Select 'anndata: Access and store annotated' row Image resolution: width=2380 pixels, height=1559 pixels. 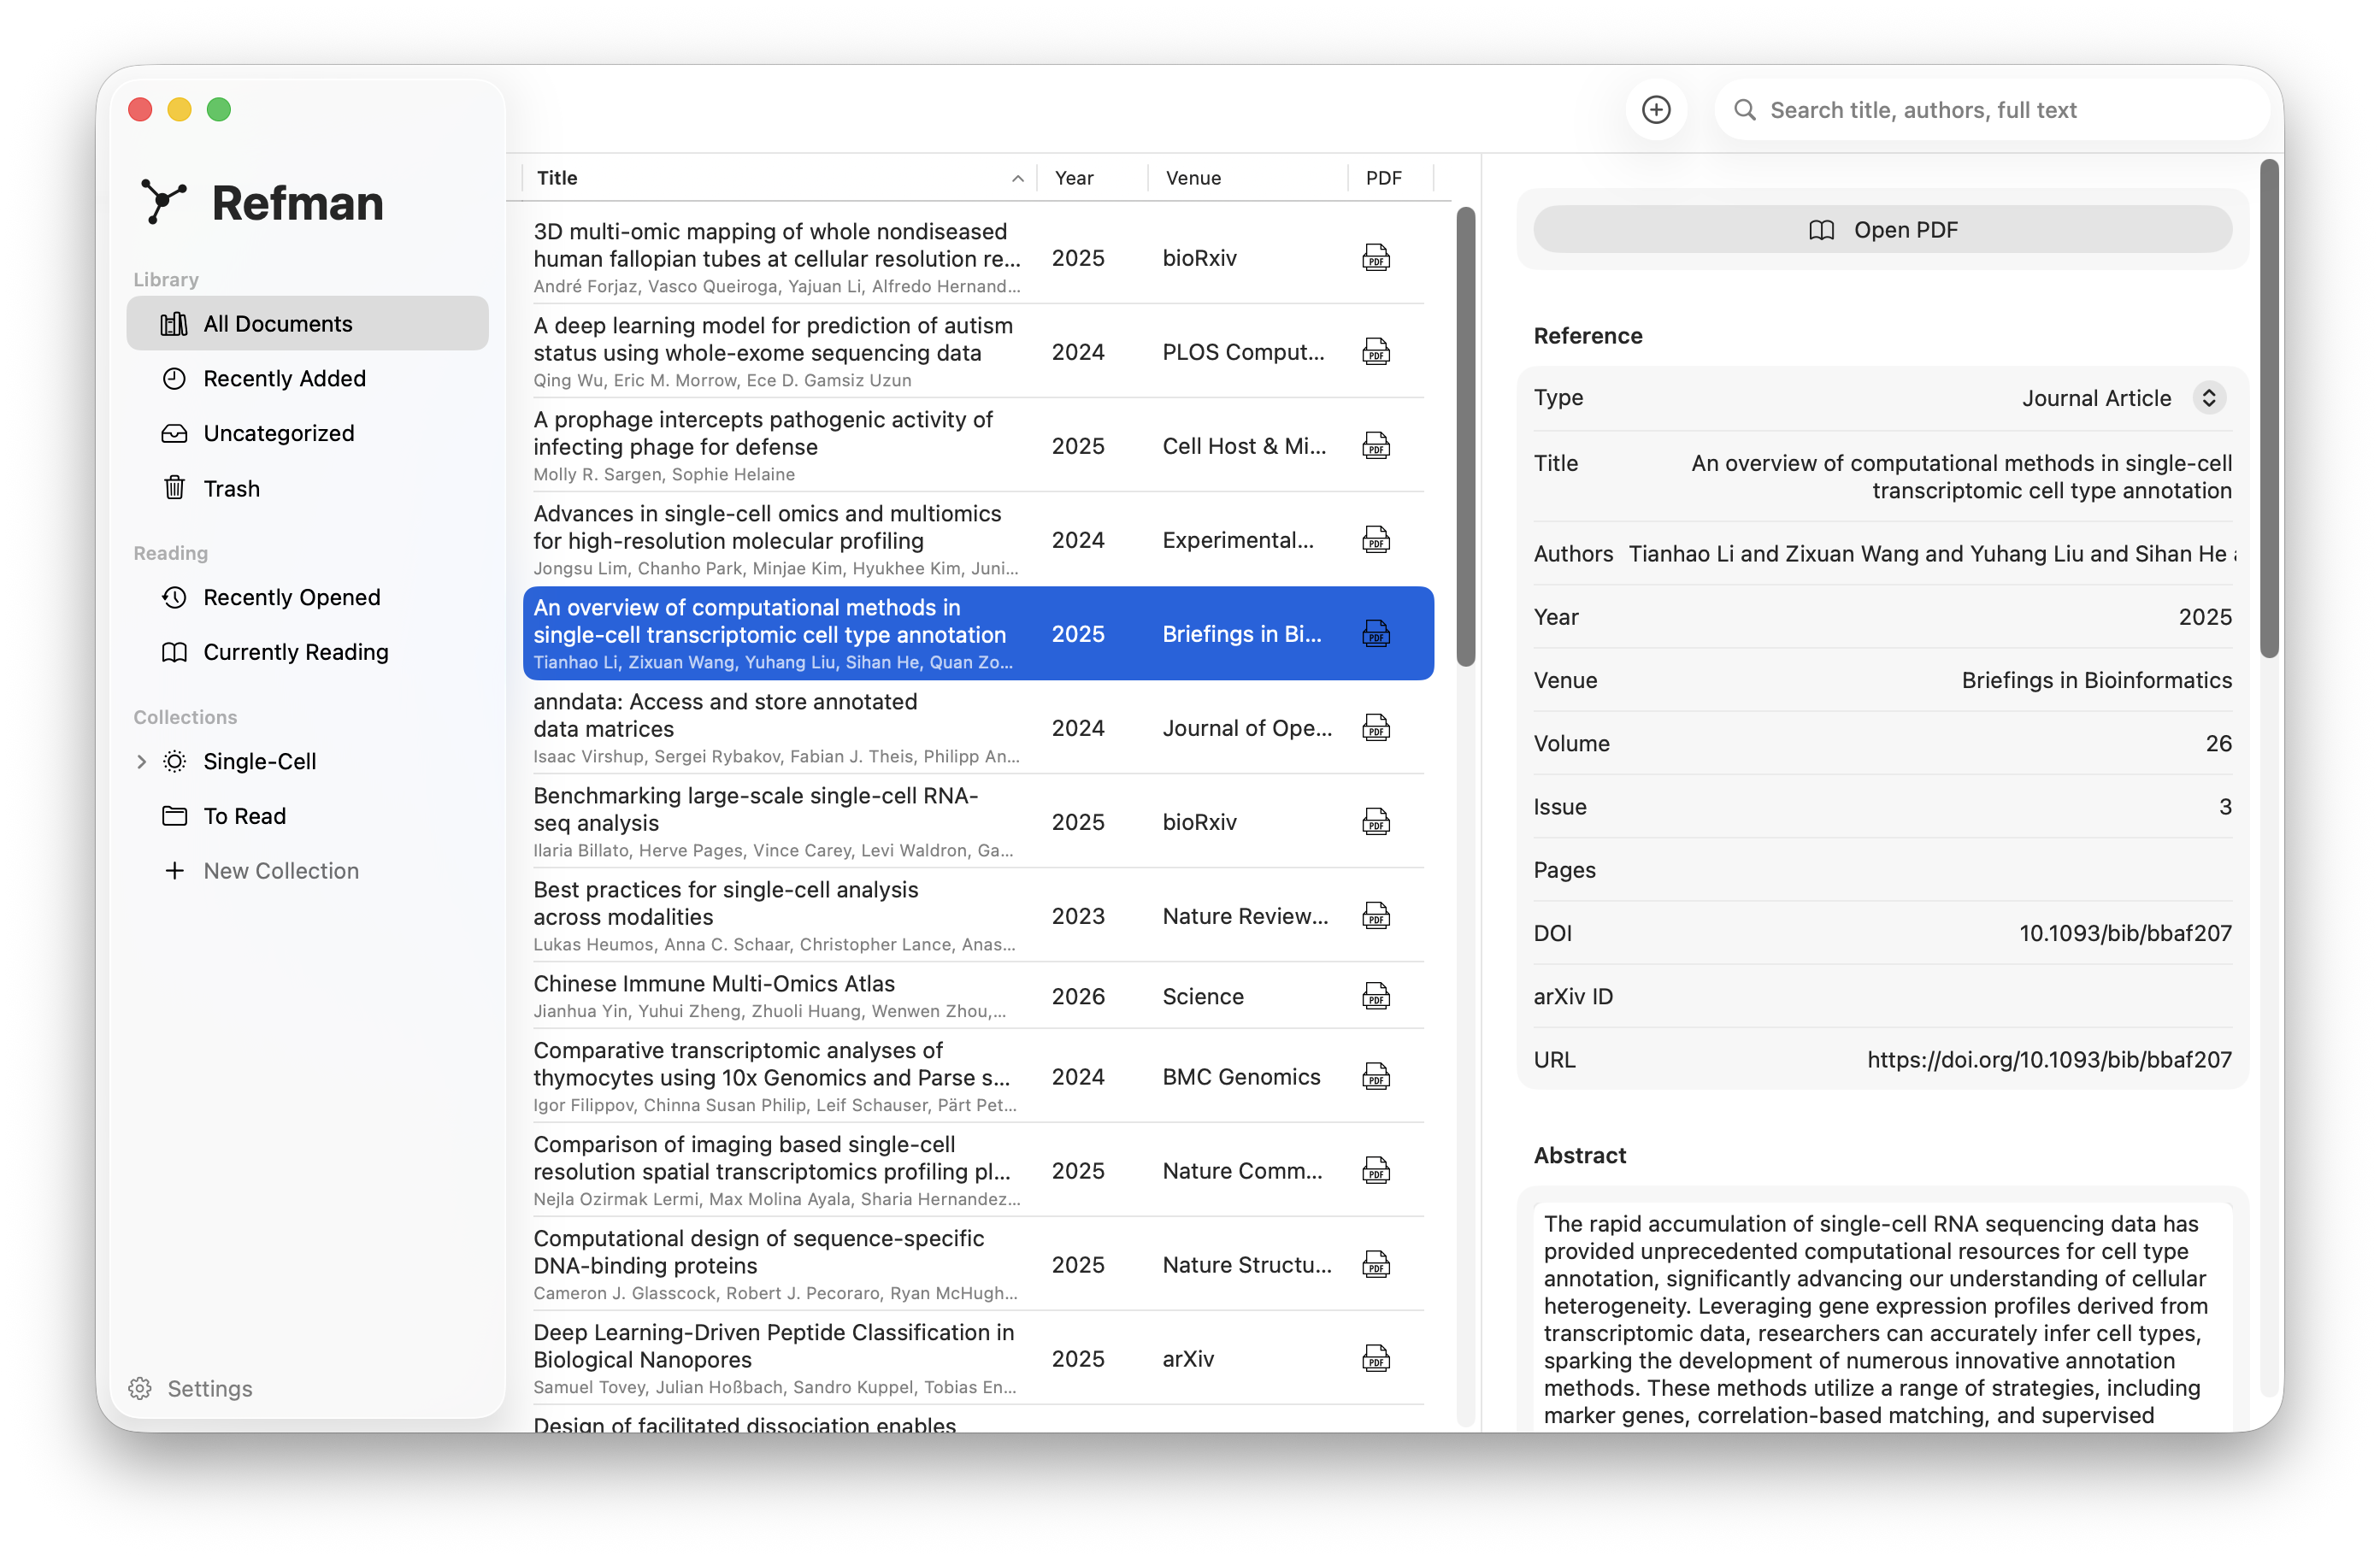click(978, 728)
